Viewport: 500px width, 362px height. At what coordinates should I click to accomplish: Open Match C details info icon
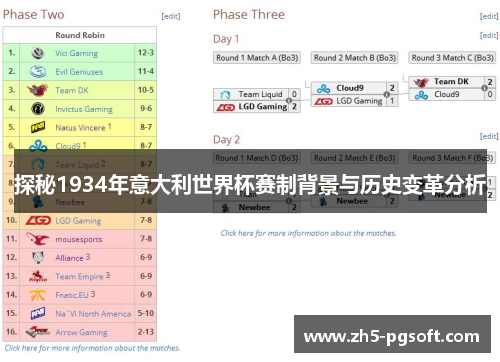[484, 88]
